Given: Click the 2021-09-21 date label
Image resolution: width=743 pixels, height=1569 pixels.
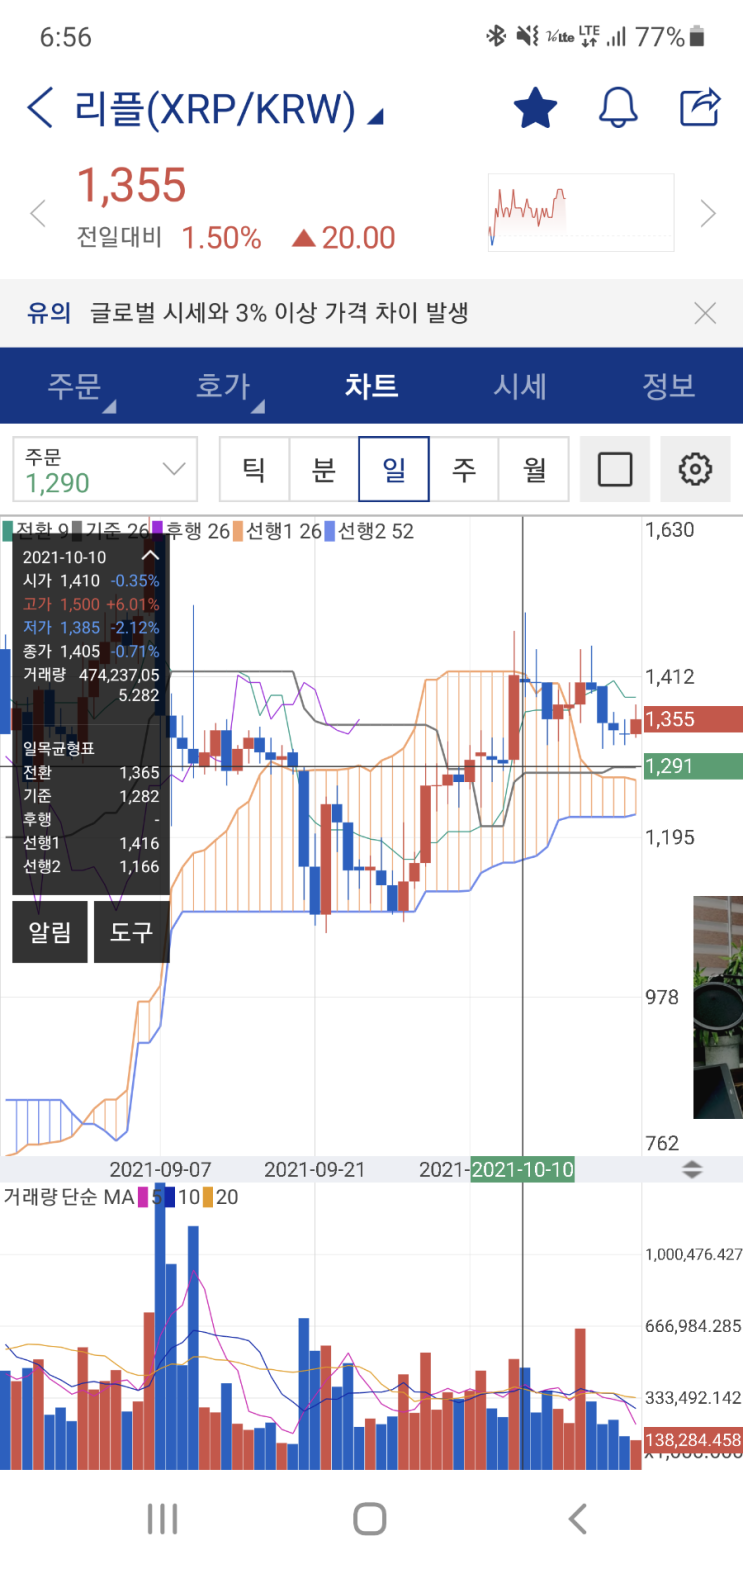Looking at the screenshot, I should tap(315, 1169).
